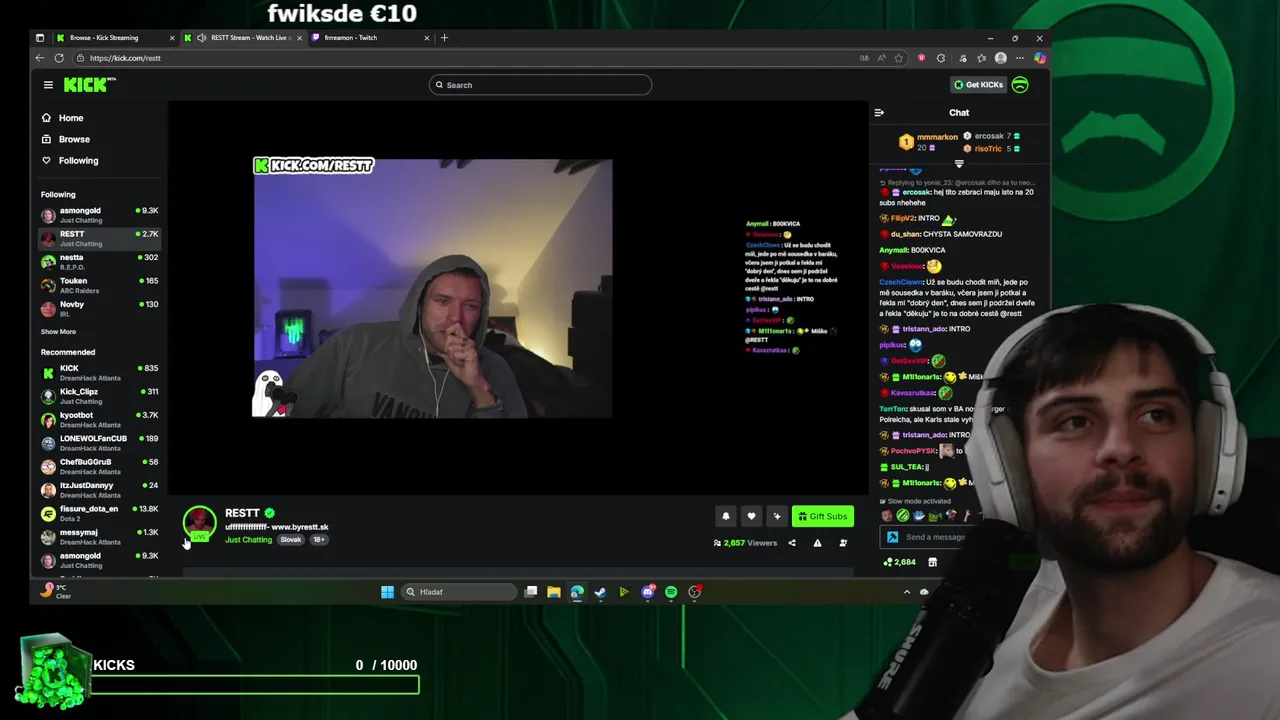Show hidden tray icons chevron
Image resolution: width=1280 pixels, height=720 pixels.
tap(907, 592)
